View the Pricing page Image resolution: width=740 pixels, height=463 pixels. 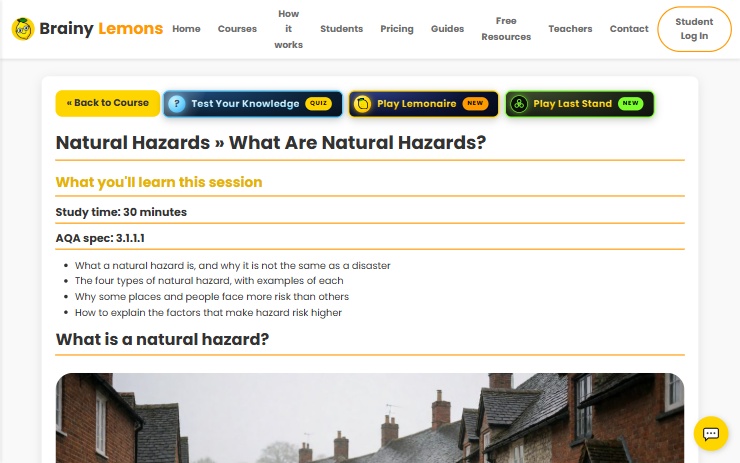(396, 29)
